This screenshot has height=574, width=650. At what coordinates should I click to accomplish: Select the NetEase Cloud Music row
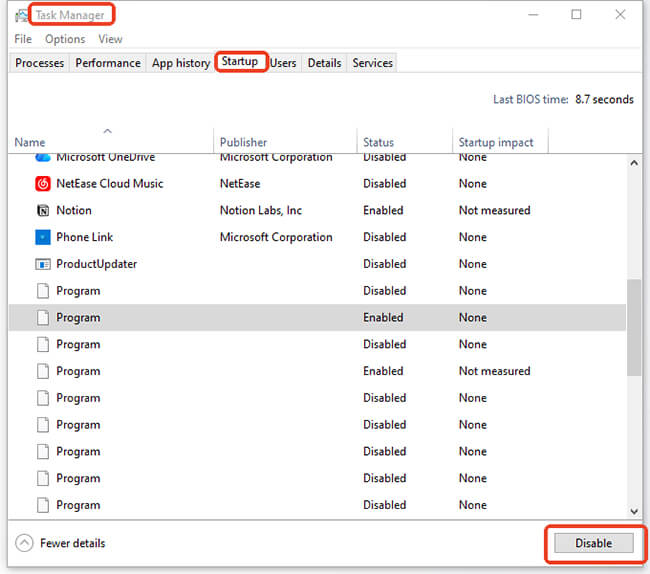[317, 184]
